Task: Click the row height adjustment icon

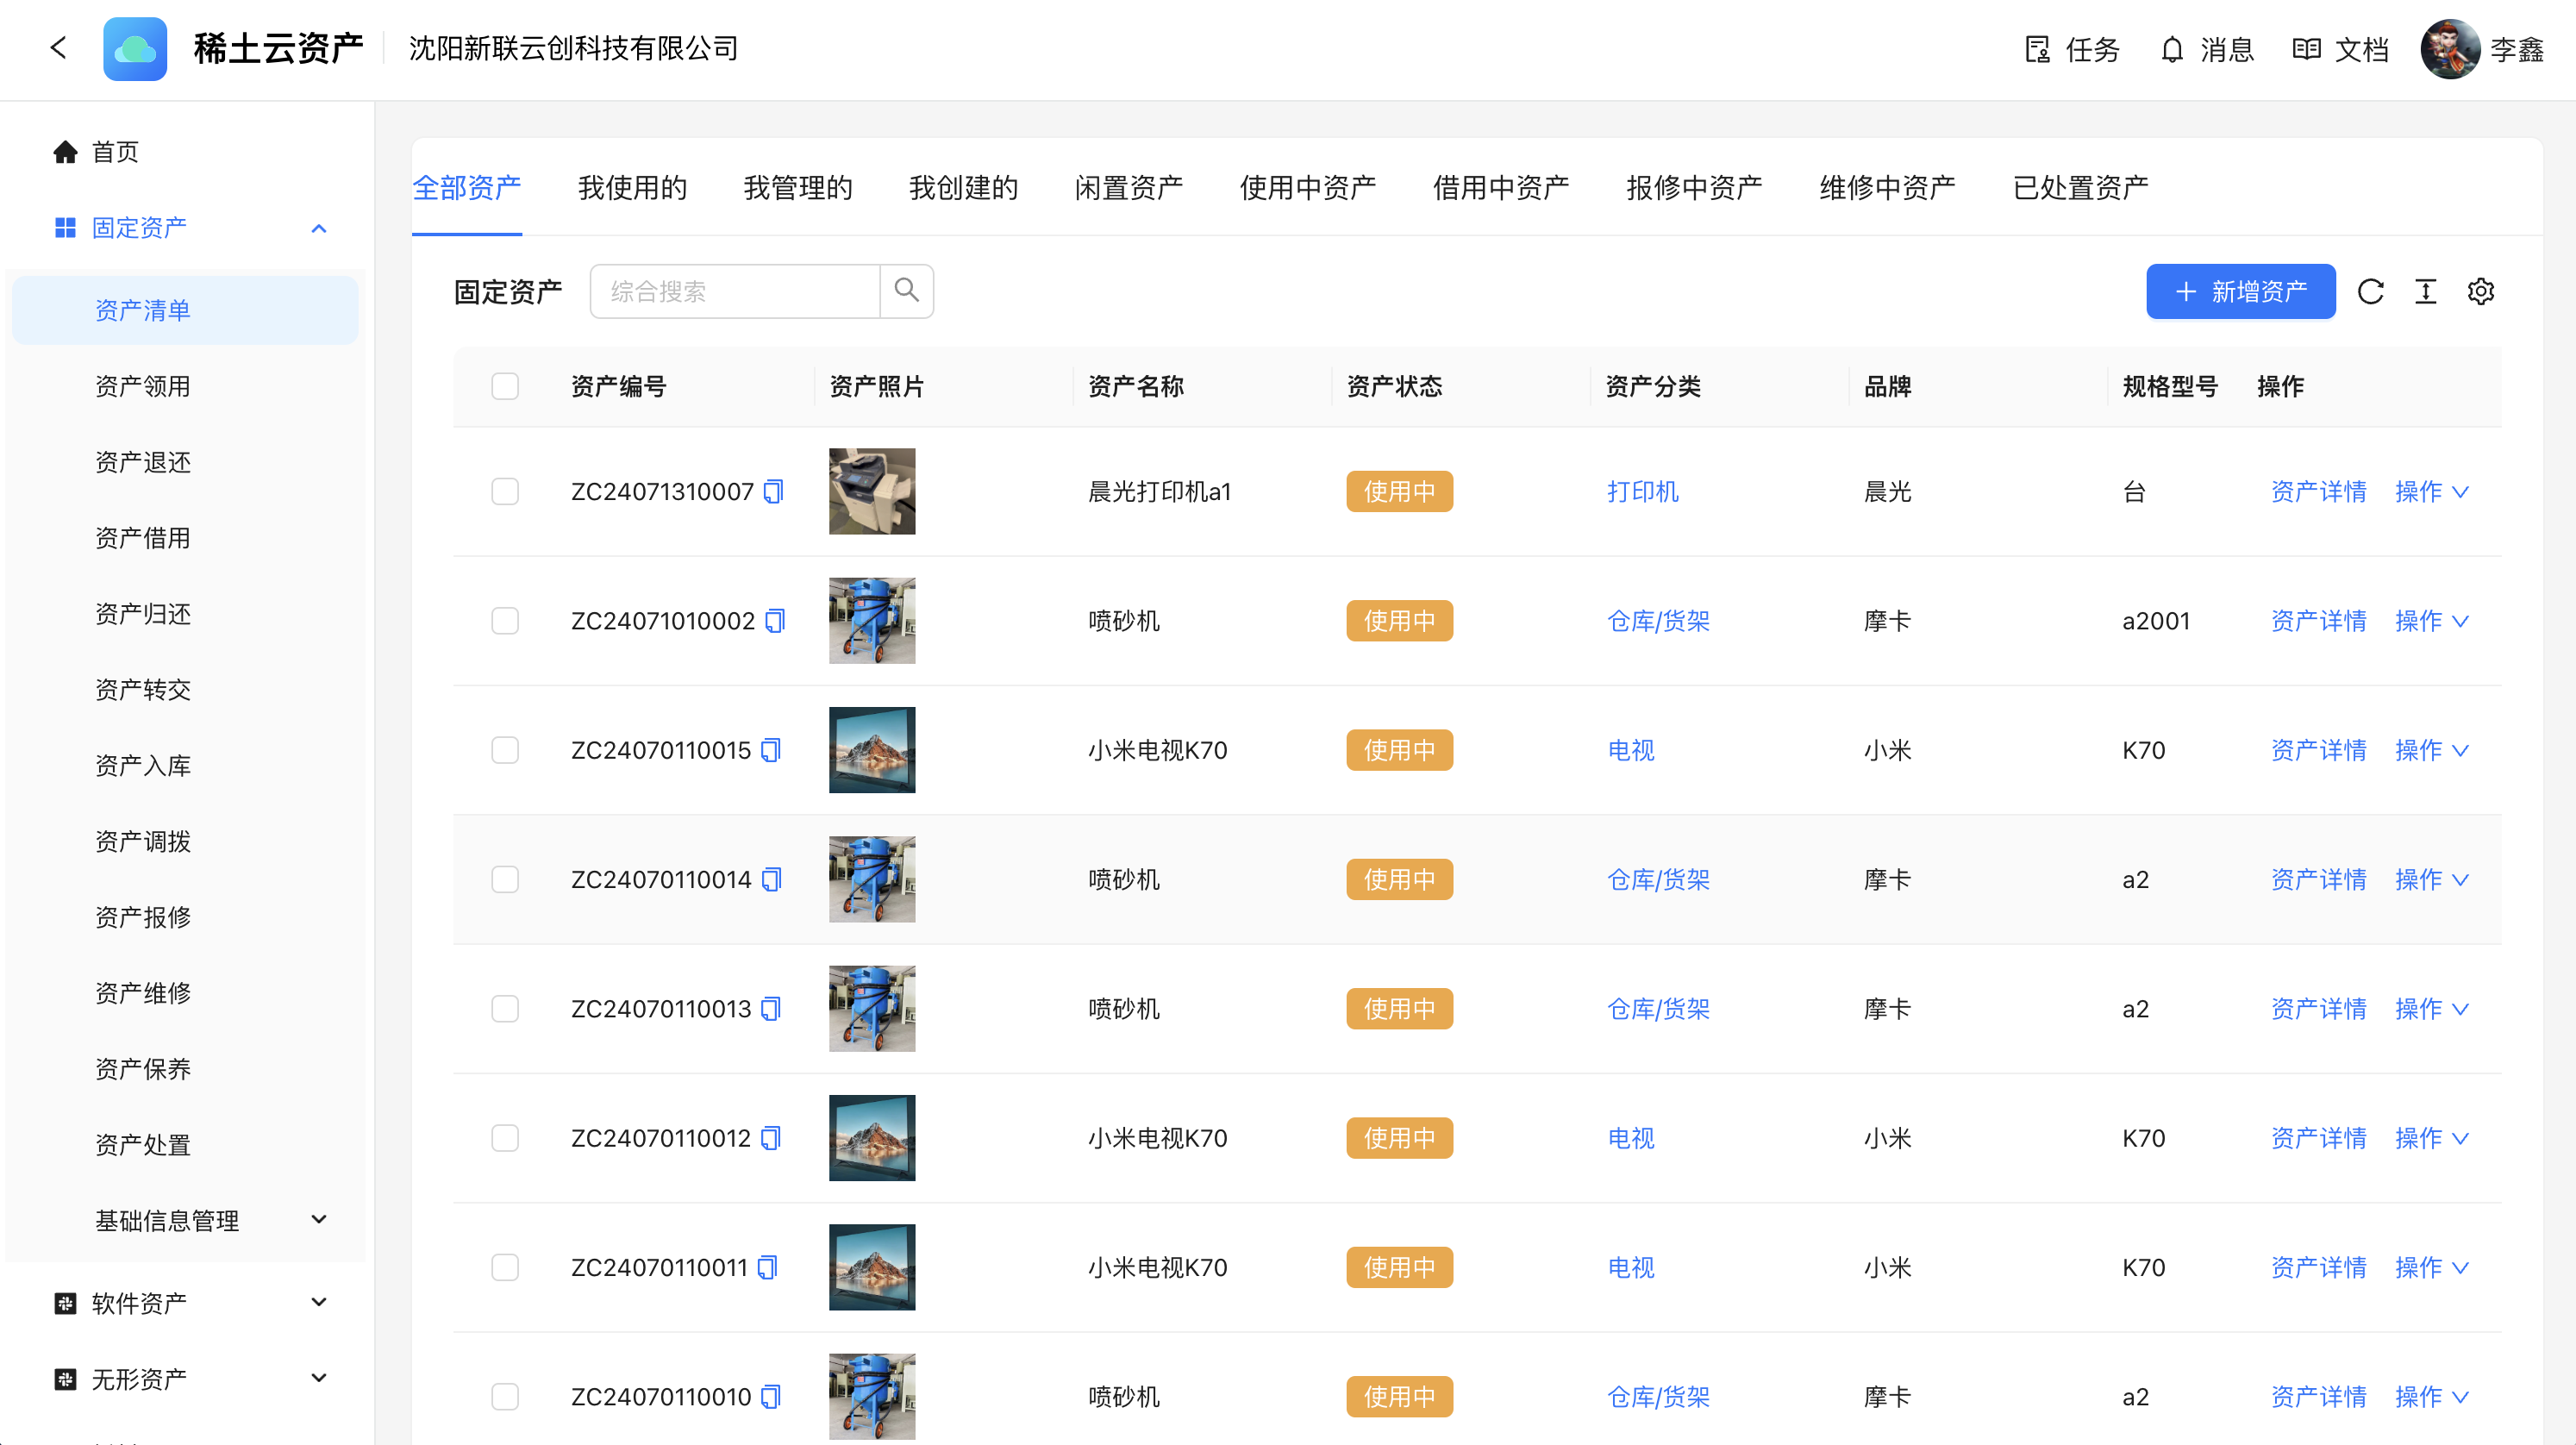Action: tap(2425, 291)
